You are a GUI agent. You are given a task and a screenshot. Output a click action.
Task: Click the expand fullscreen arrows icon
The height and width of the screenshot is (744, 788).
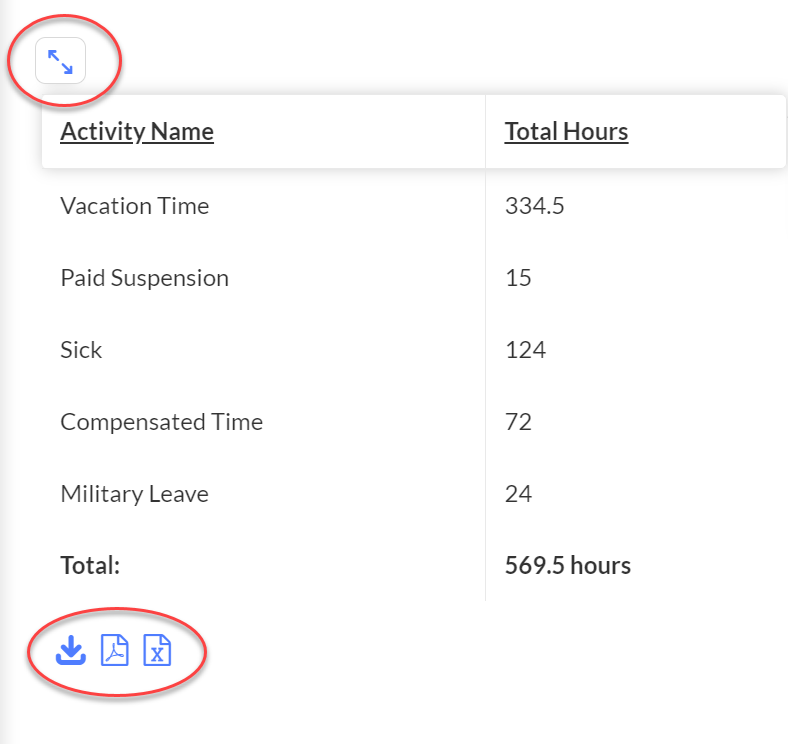click(x=60, y=61)
